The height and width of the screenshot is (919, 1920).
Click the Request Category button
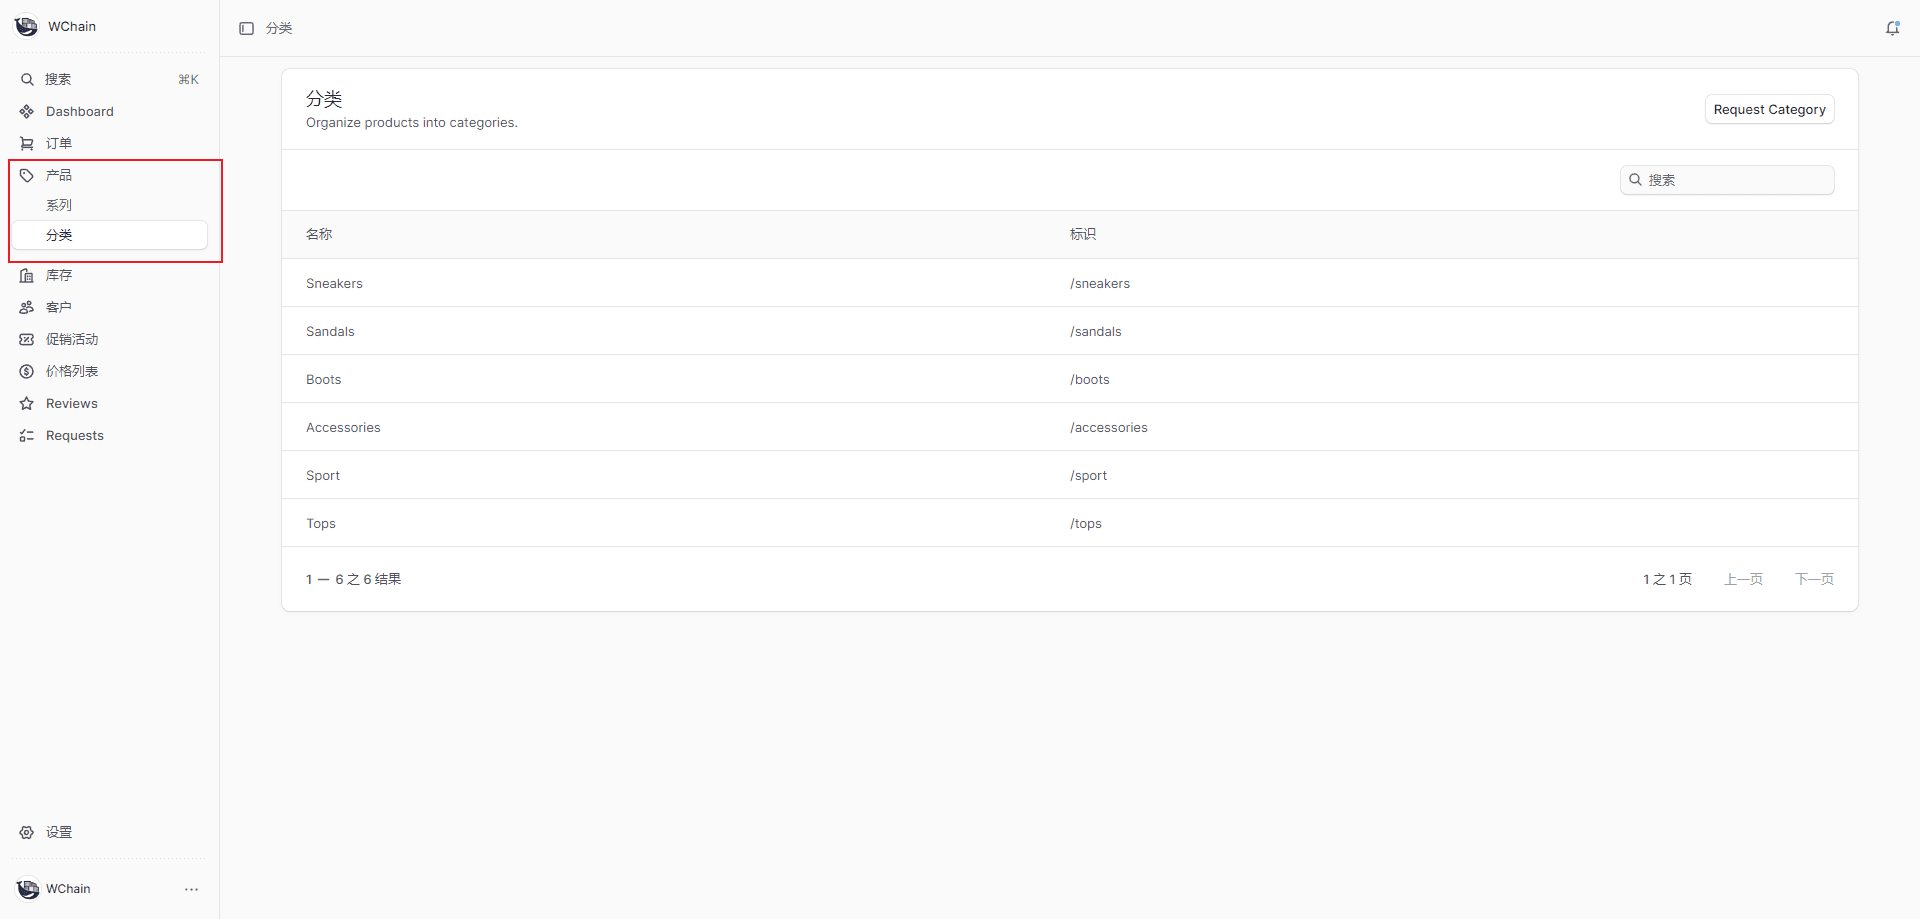point(1768,110)
